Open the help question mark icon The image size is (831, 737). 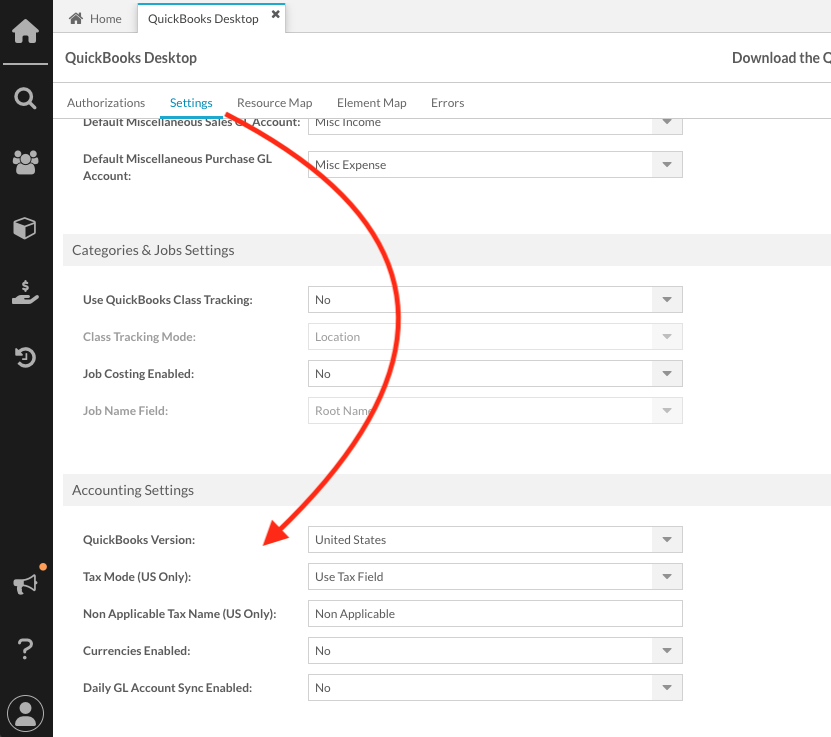pyautogui.click(x=25, y=649)
